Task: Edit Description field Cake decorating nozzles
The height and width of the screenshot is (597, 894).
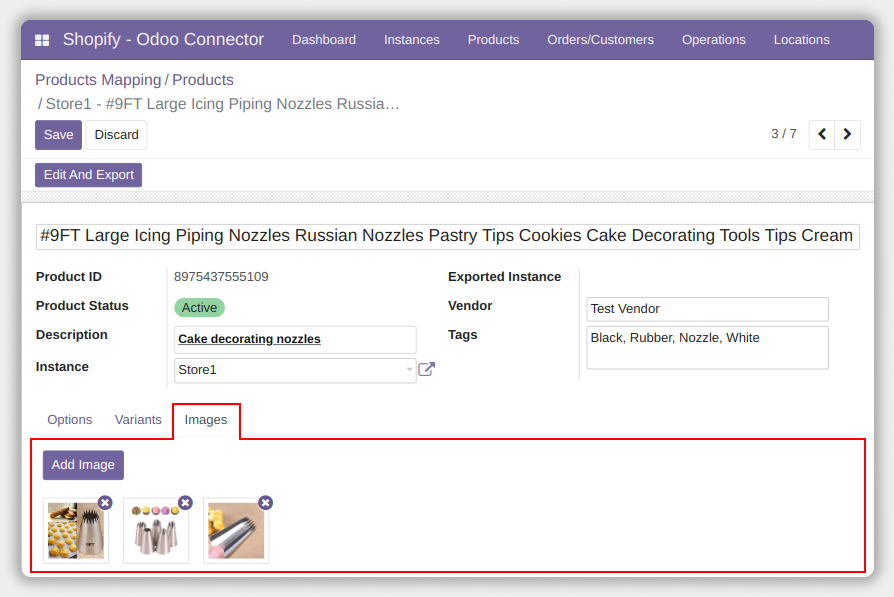Action: (295, 339)
